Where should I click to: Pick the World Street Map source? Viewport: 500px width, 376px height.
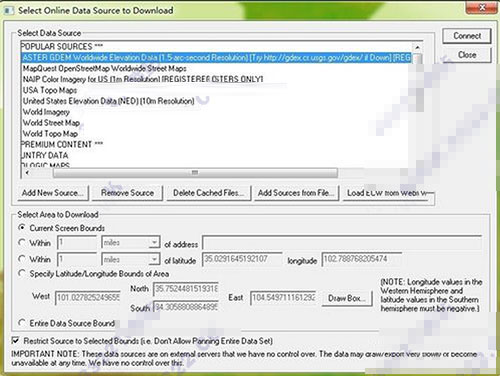coord(51,123)
